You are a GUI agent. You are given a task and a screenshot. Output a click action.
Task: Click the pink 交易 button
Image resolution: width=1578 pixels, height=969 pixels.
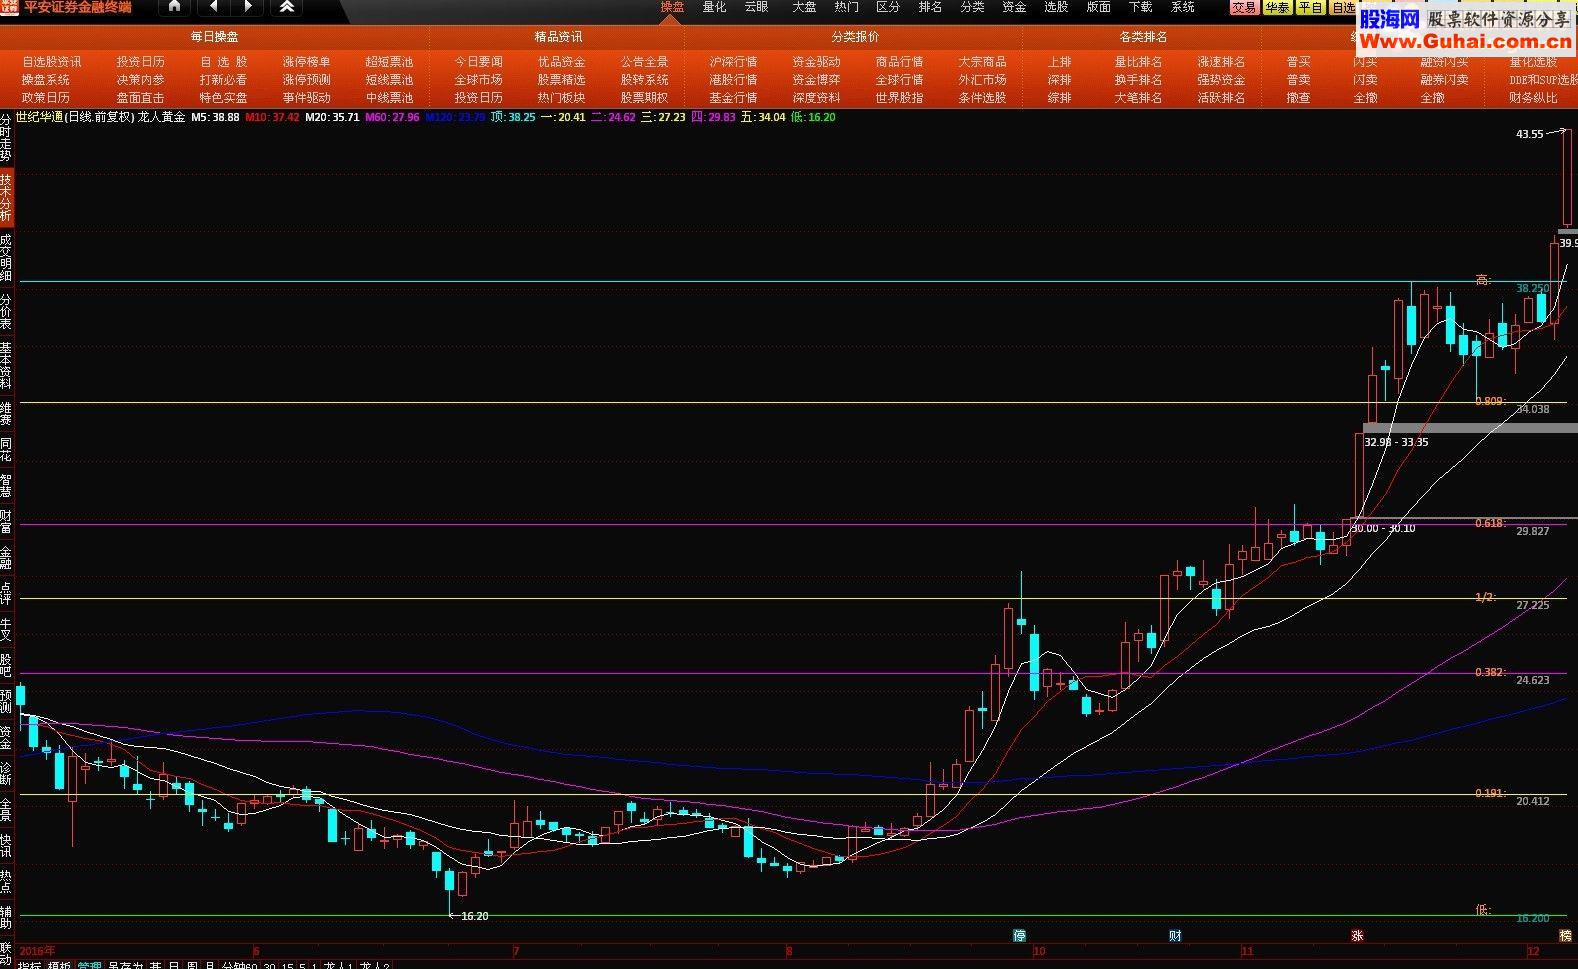[x=1243, y=7]
